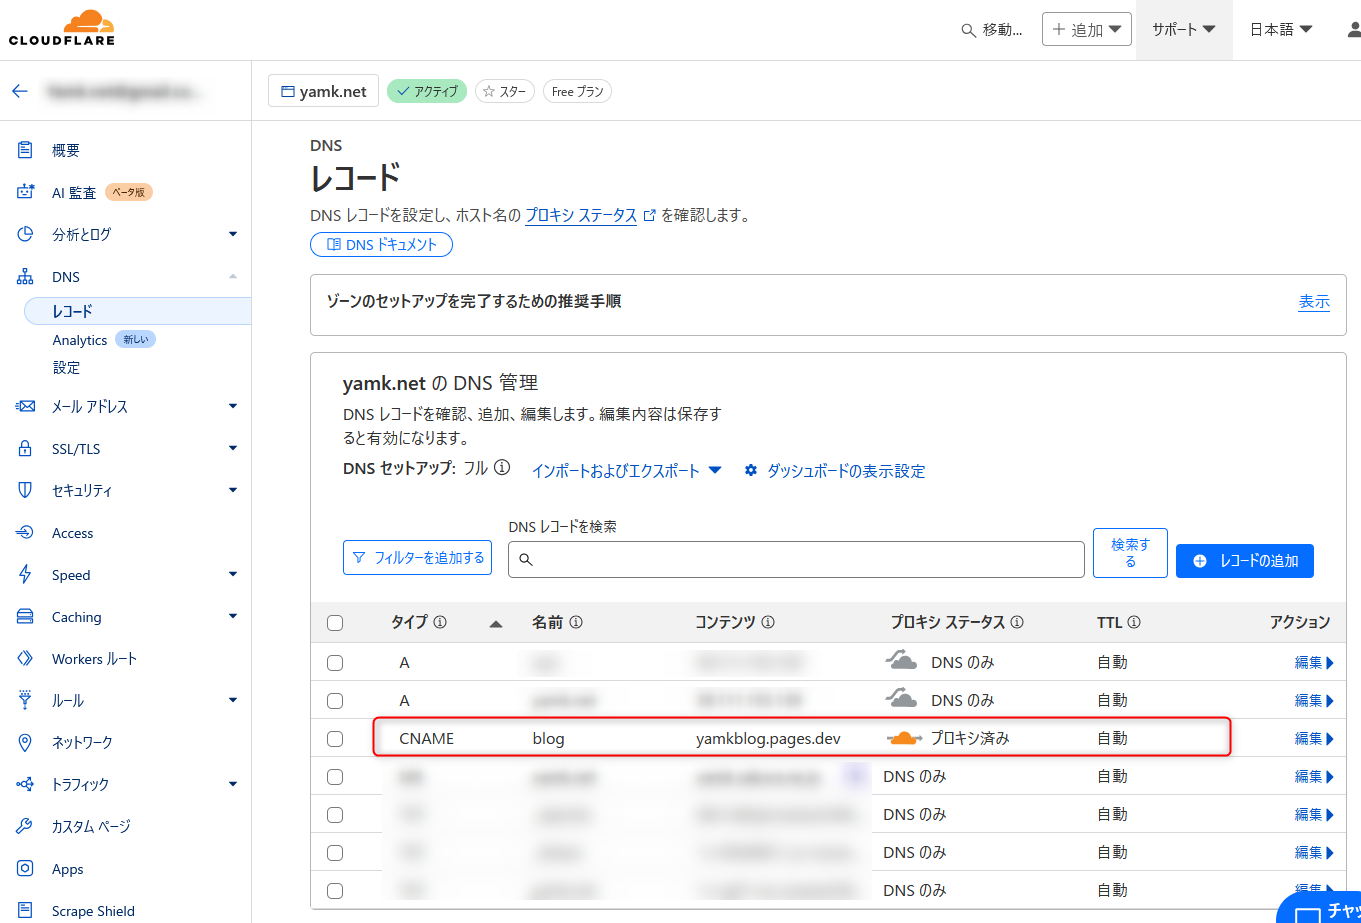Click the メール アドレス envelope icon
This screenshot has height=923, width=1361.
(x=26, y=407)
